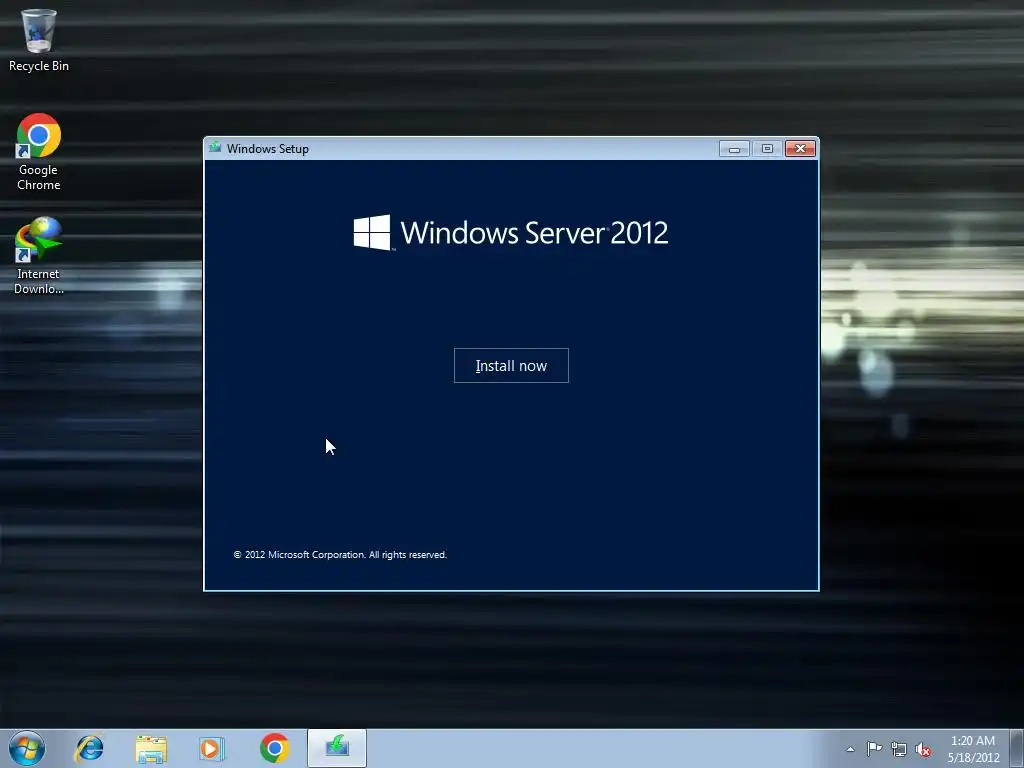Click the Windows Server 2012 logo
The width and height of the screenshot is (1024, 768).
[x=511, y=232]
